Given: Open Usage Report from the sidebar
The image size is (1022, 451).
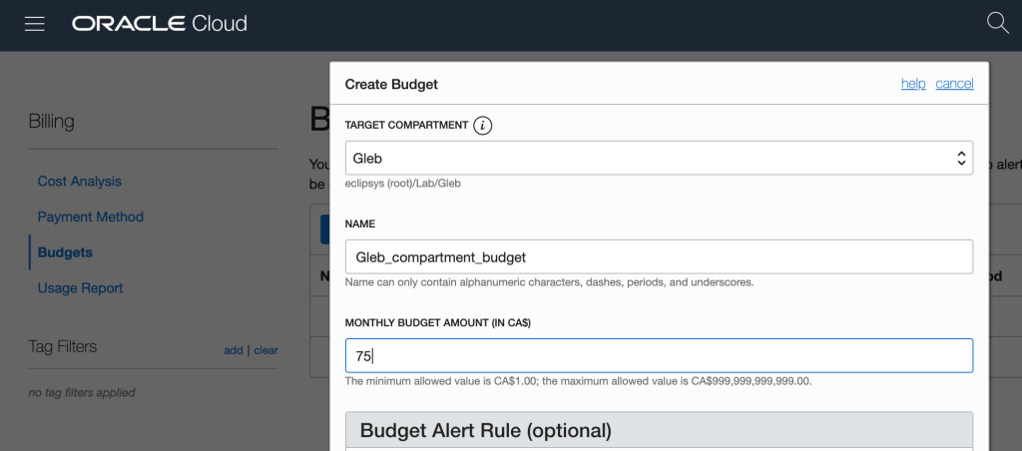Looking at the screenshot, I should pyautogui.click(x=80, y=288).
